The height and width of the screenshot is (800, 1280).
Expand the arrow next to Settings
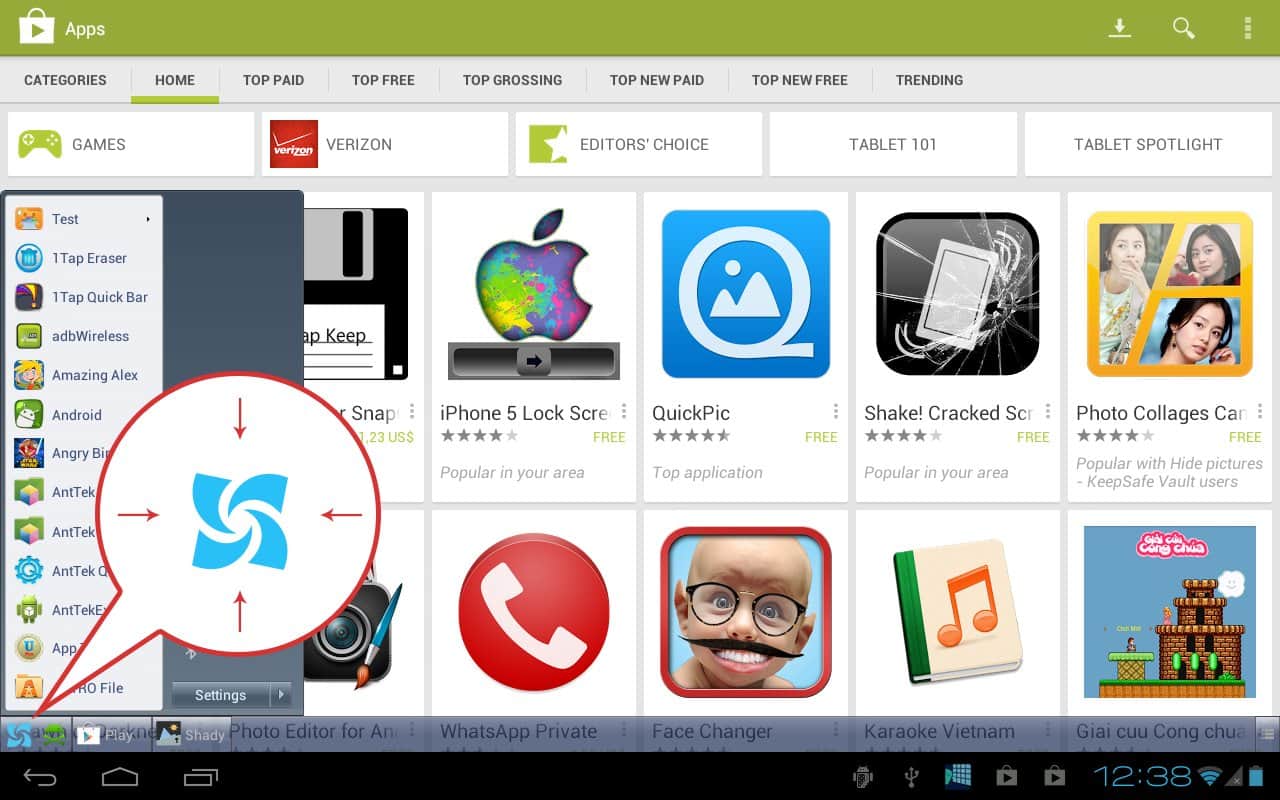282,694
